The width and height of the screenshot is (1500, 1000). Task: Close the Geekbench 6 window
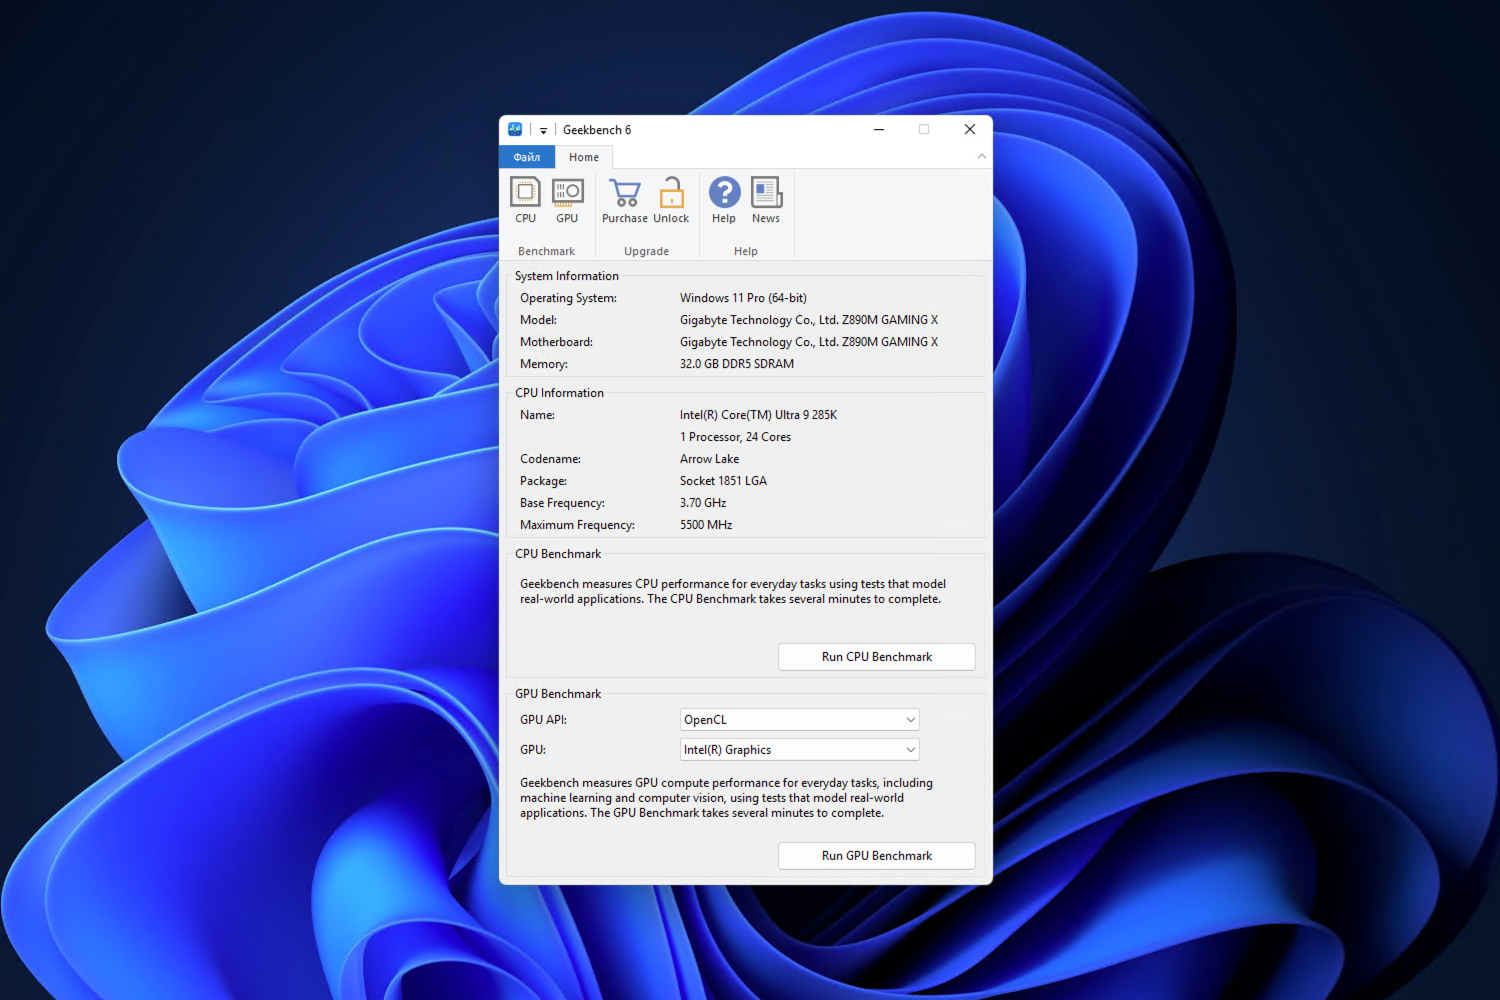click(969, 129)
